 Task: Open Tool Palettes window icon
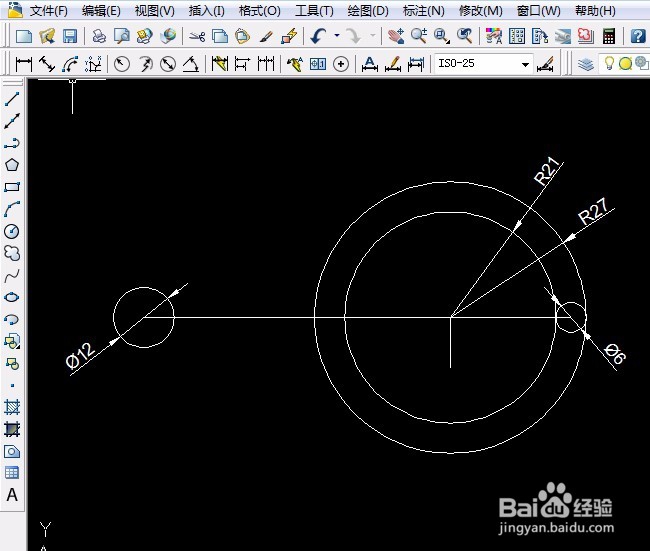540,36
